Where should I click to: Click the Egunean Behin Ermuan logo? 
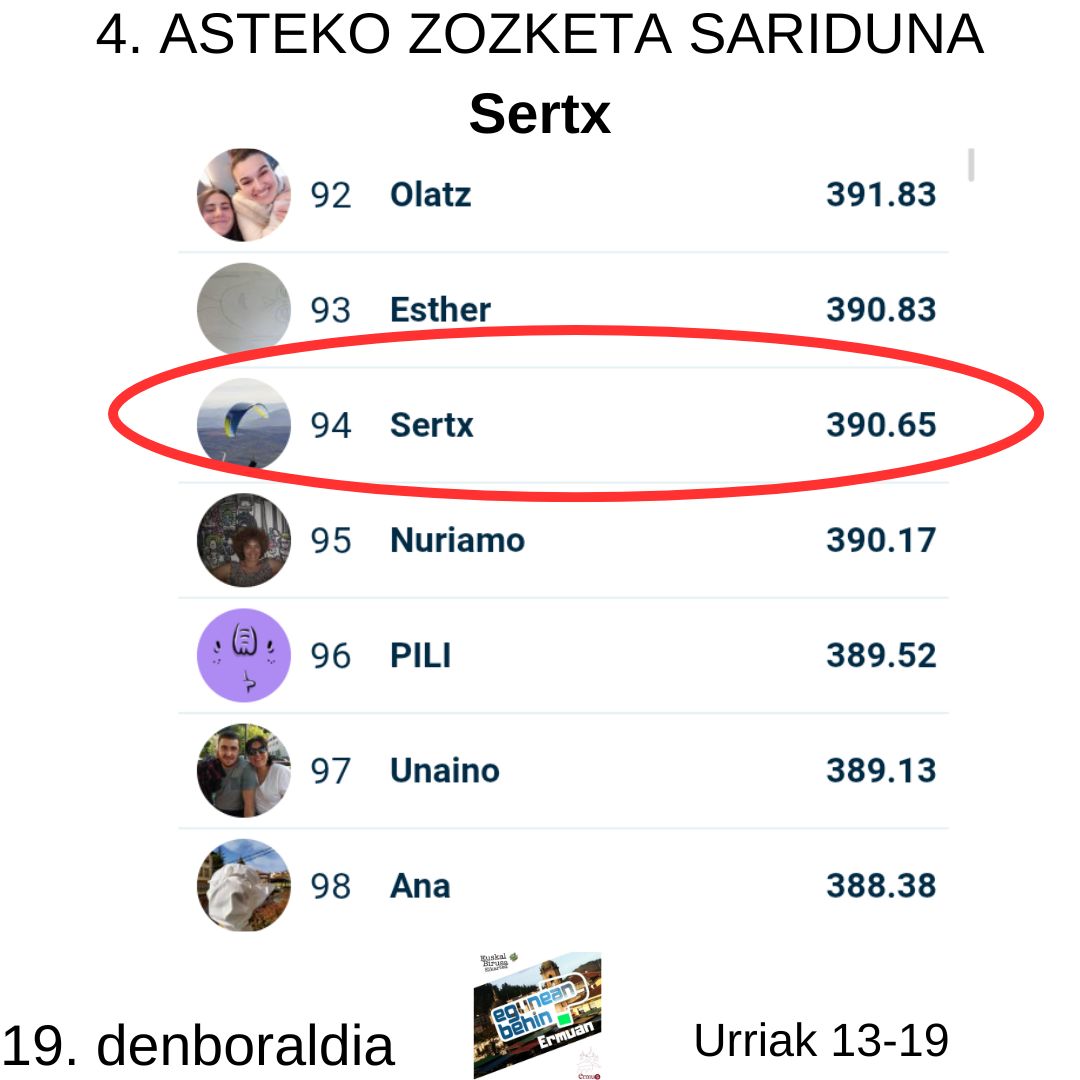point(537,1015)
